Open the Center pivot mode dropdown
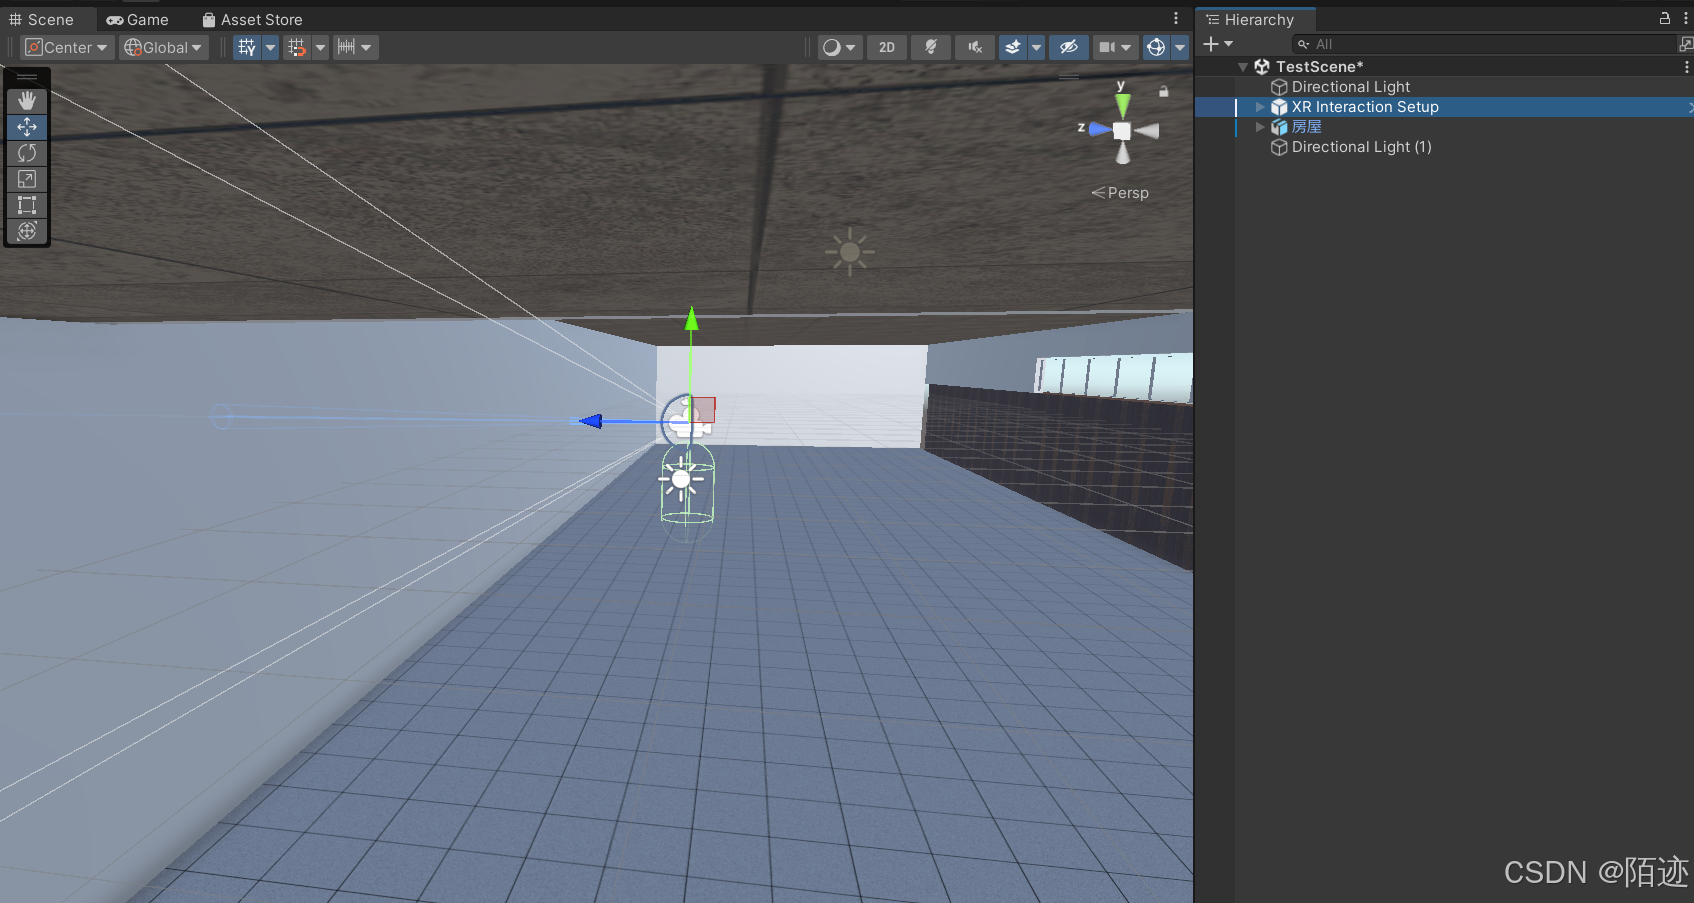The width and height of the screenshot is (1694, 903). [66, 47]
